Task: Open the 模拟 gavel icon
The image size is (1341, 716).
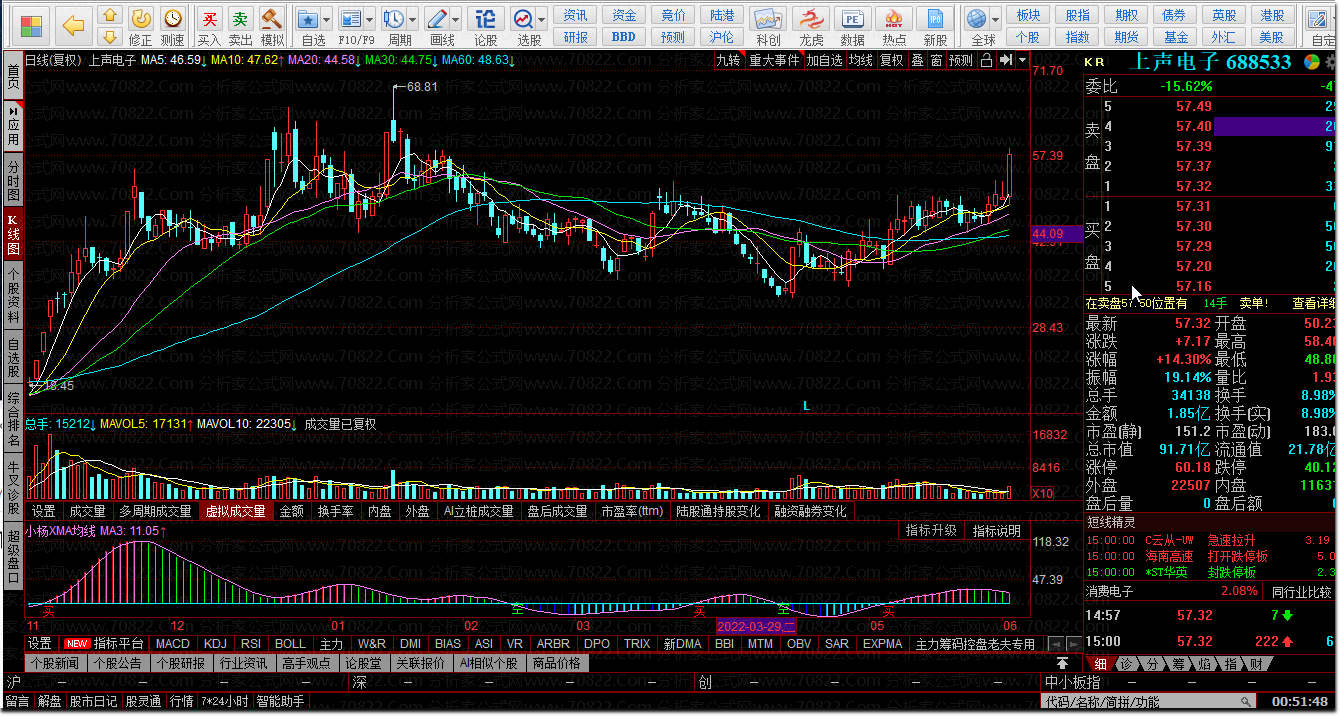Action: pos(271,18)
